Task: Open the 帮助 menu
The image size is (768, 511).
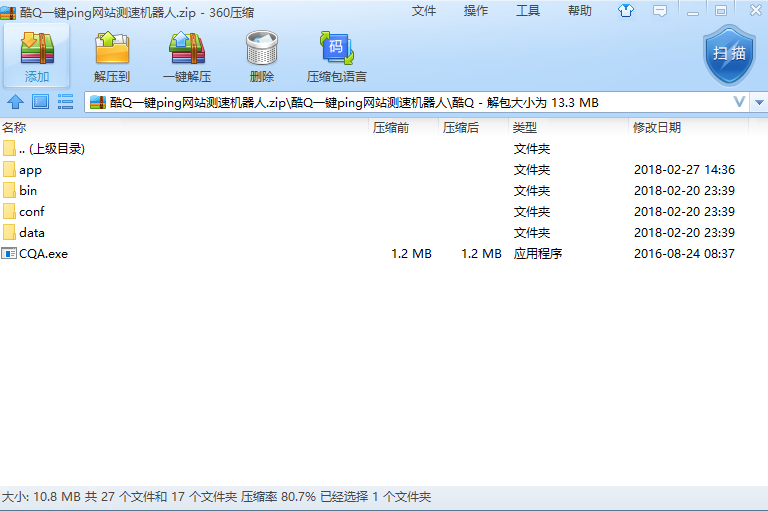Action: (x=580, y=11)
